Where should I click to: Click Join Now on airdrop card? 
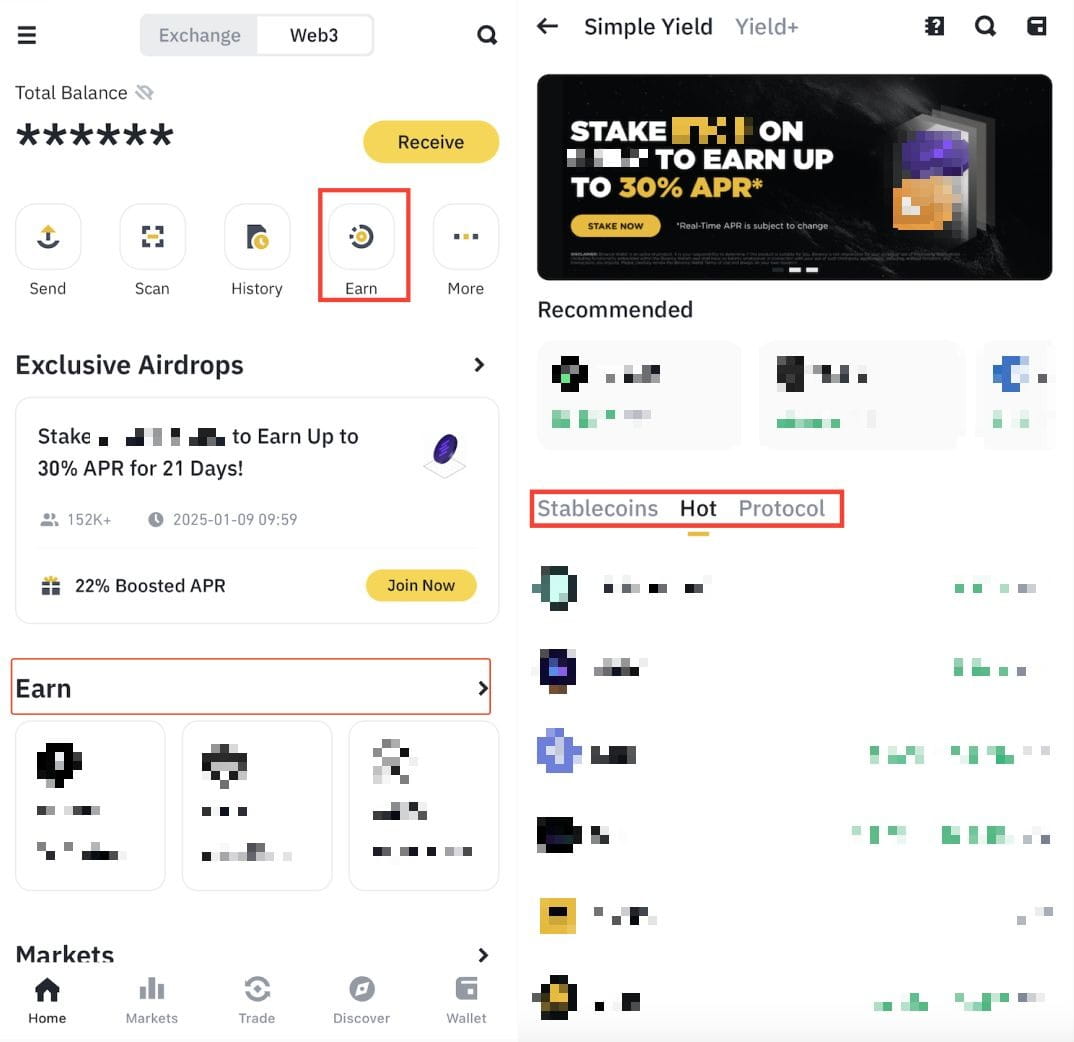[x=421, y=585]
